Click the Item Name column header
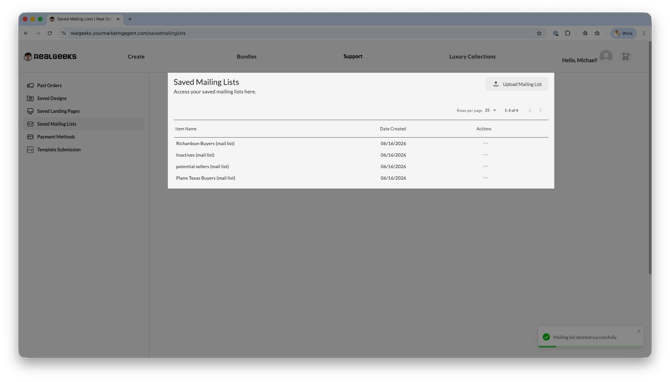 (186, 129)
